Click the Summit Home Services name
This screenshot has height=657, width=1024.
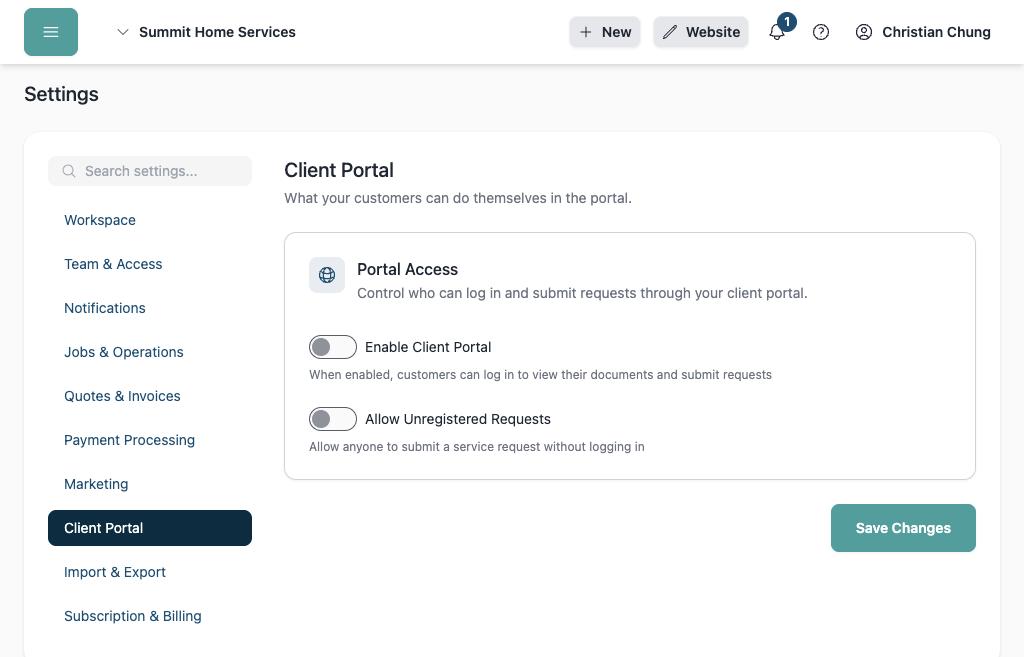pyautogui.click(x=217, y=32)
